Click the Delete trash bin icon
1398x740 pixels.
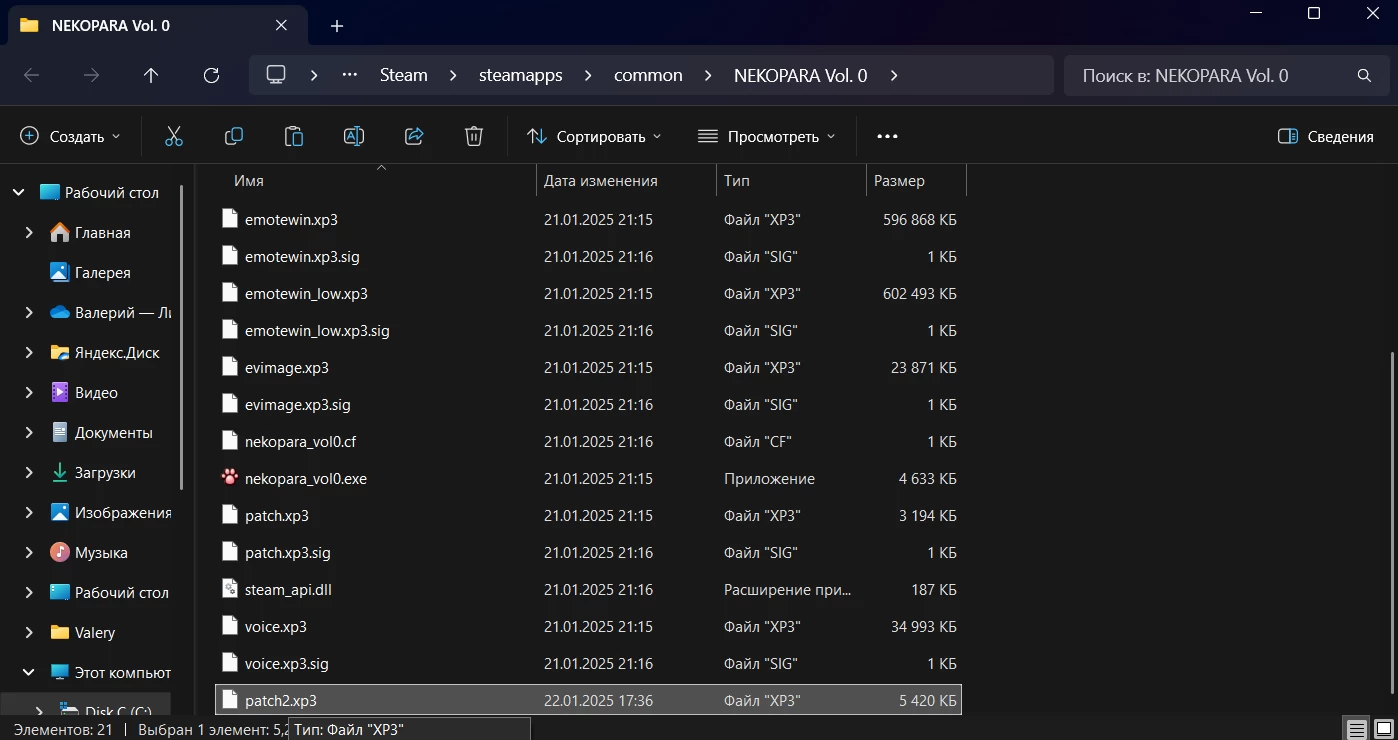pos(474,136)
